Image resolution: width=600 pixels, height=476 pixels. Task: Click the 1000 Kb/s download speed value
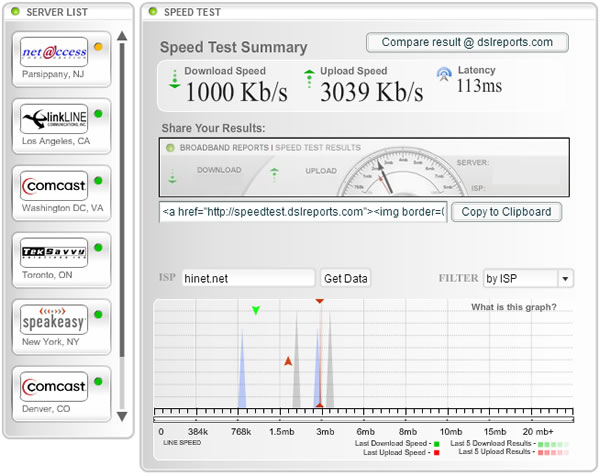[236, 93]
